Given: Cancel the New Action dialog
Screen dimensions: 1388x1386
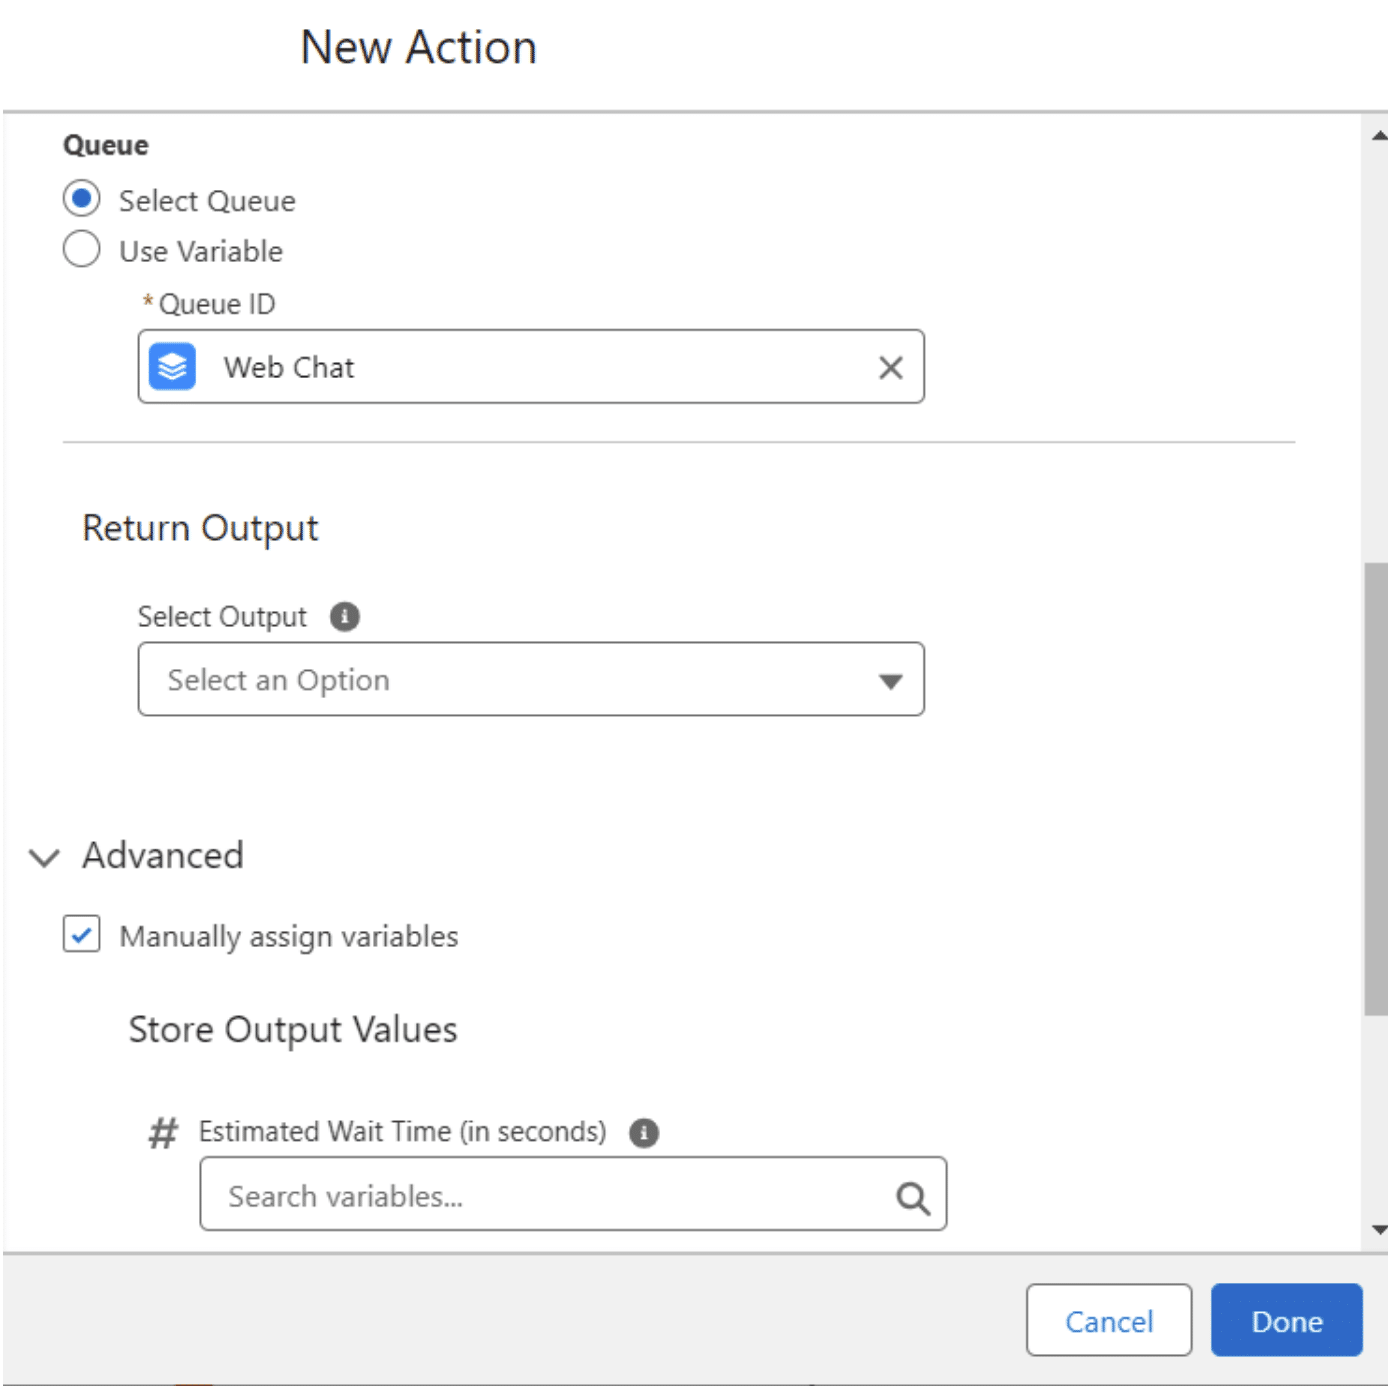Looking at the screenshot, I should [1108, 1320].
